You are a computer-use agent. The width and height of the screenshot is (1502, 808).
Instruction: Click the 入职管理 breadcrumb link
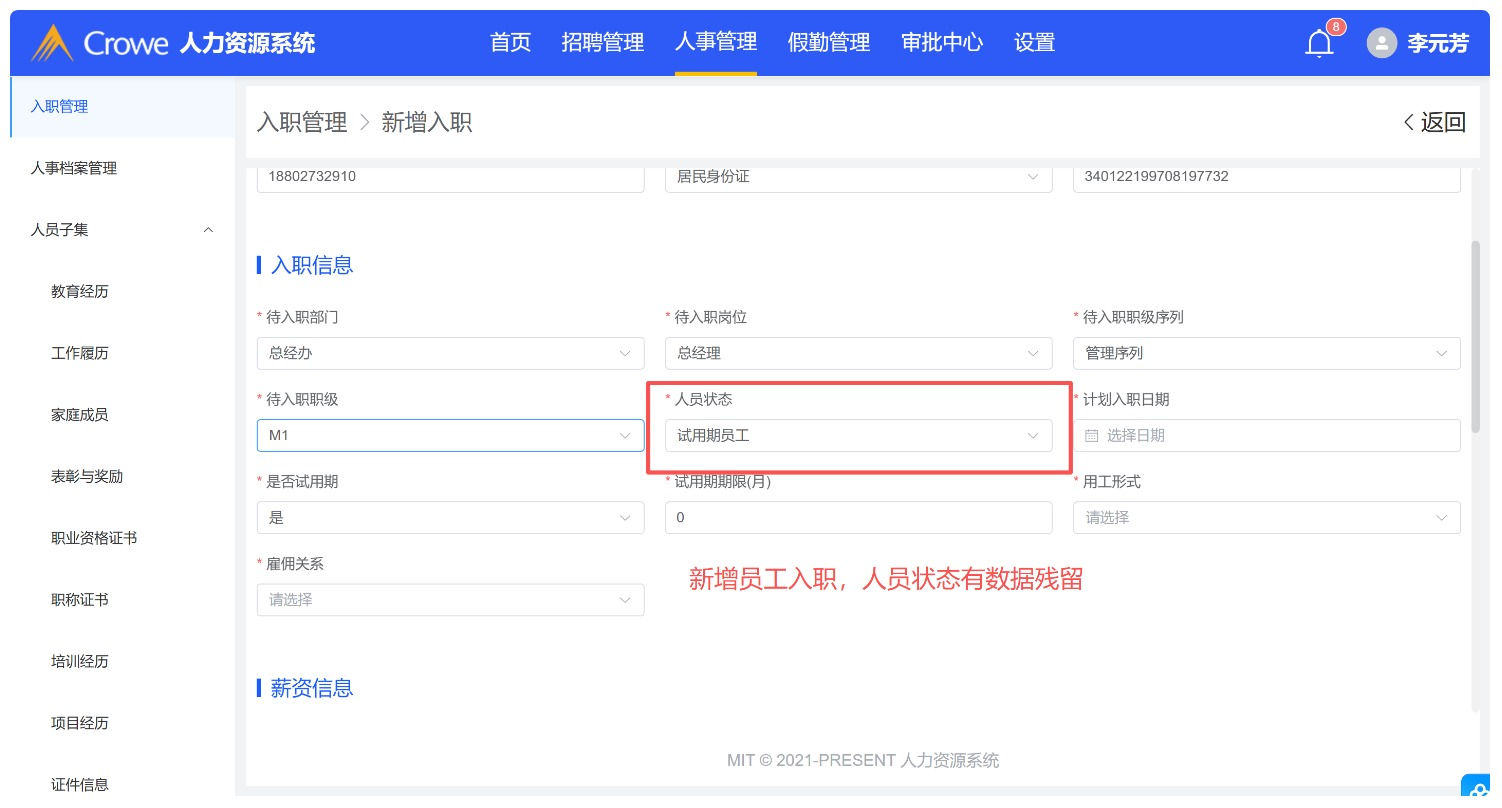pyautogui.click(x=302, y=123)
